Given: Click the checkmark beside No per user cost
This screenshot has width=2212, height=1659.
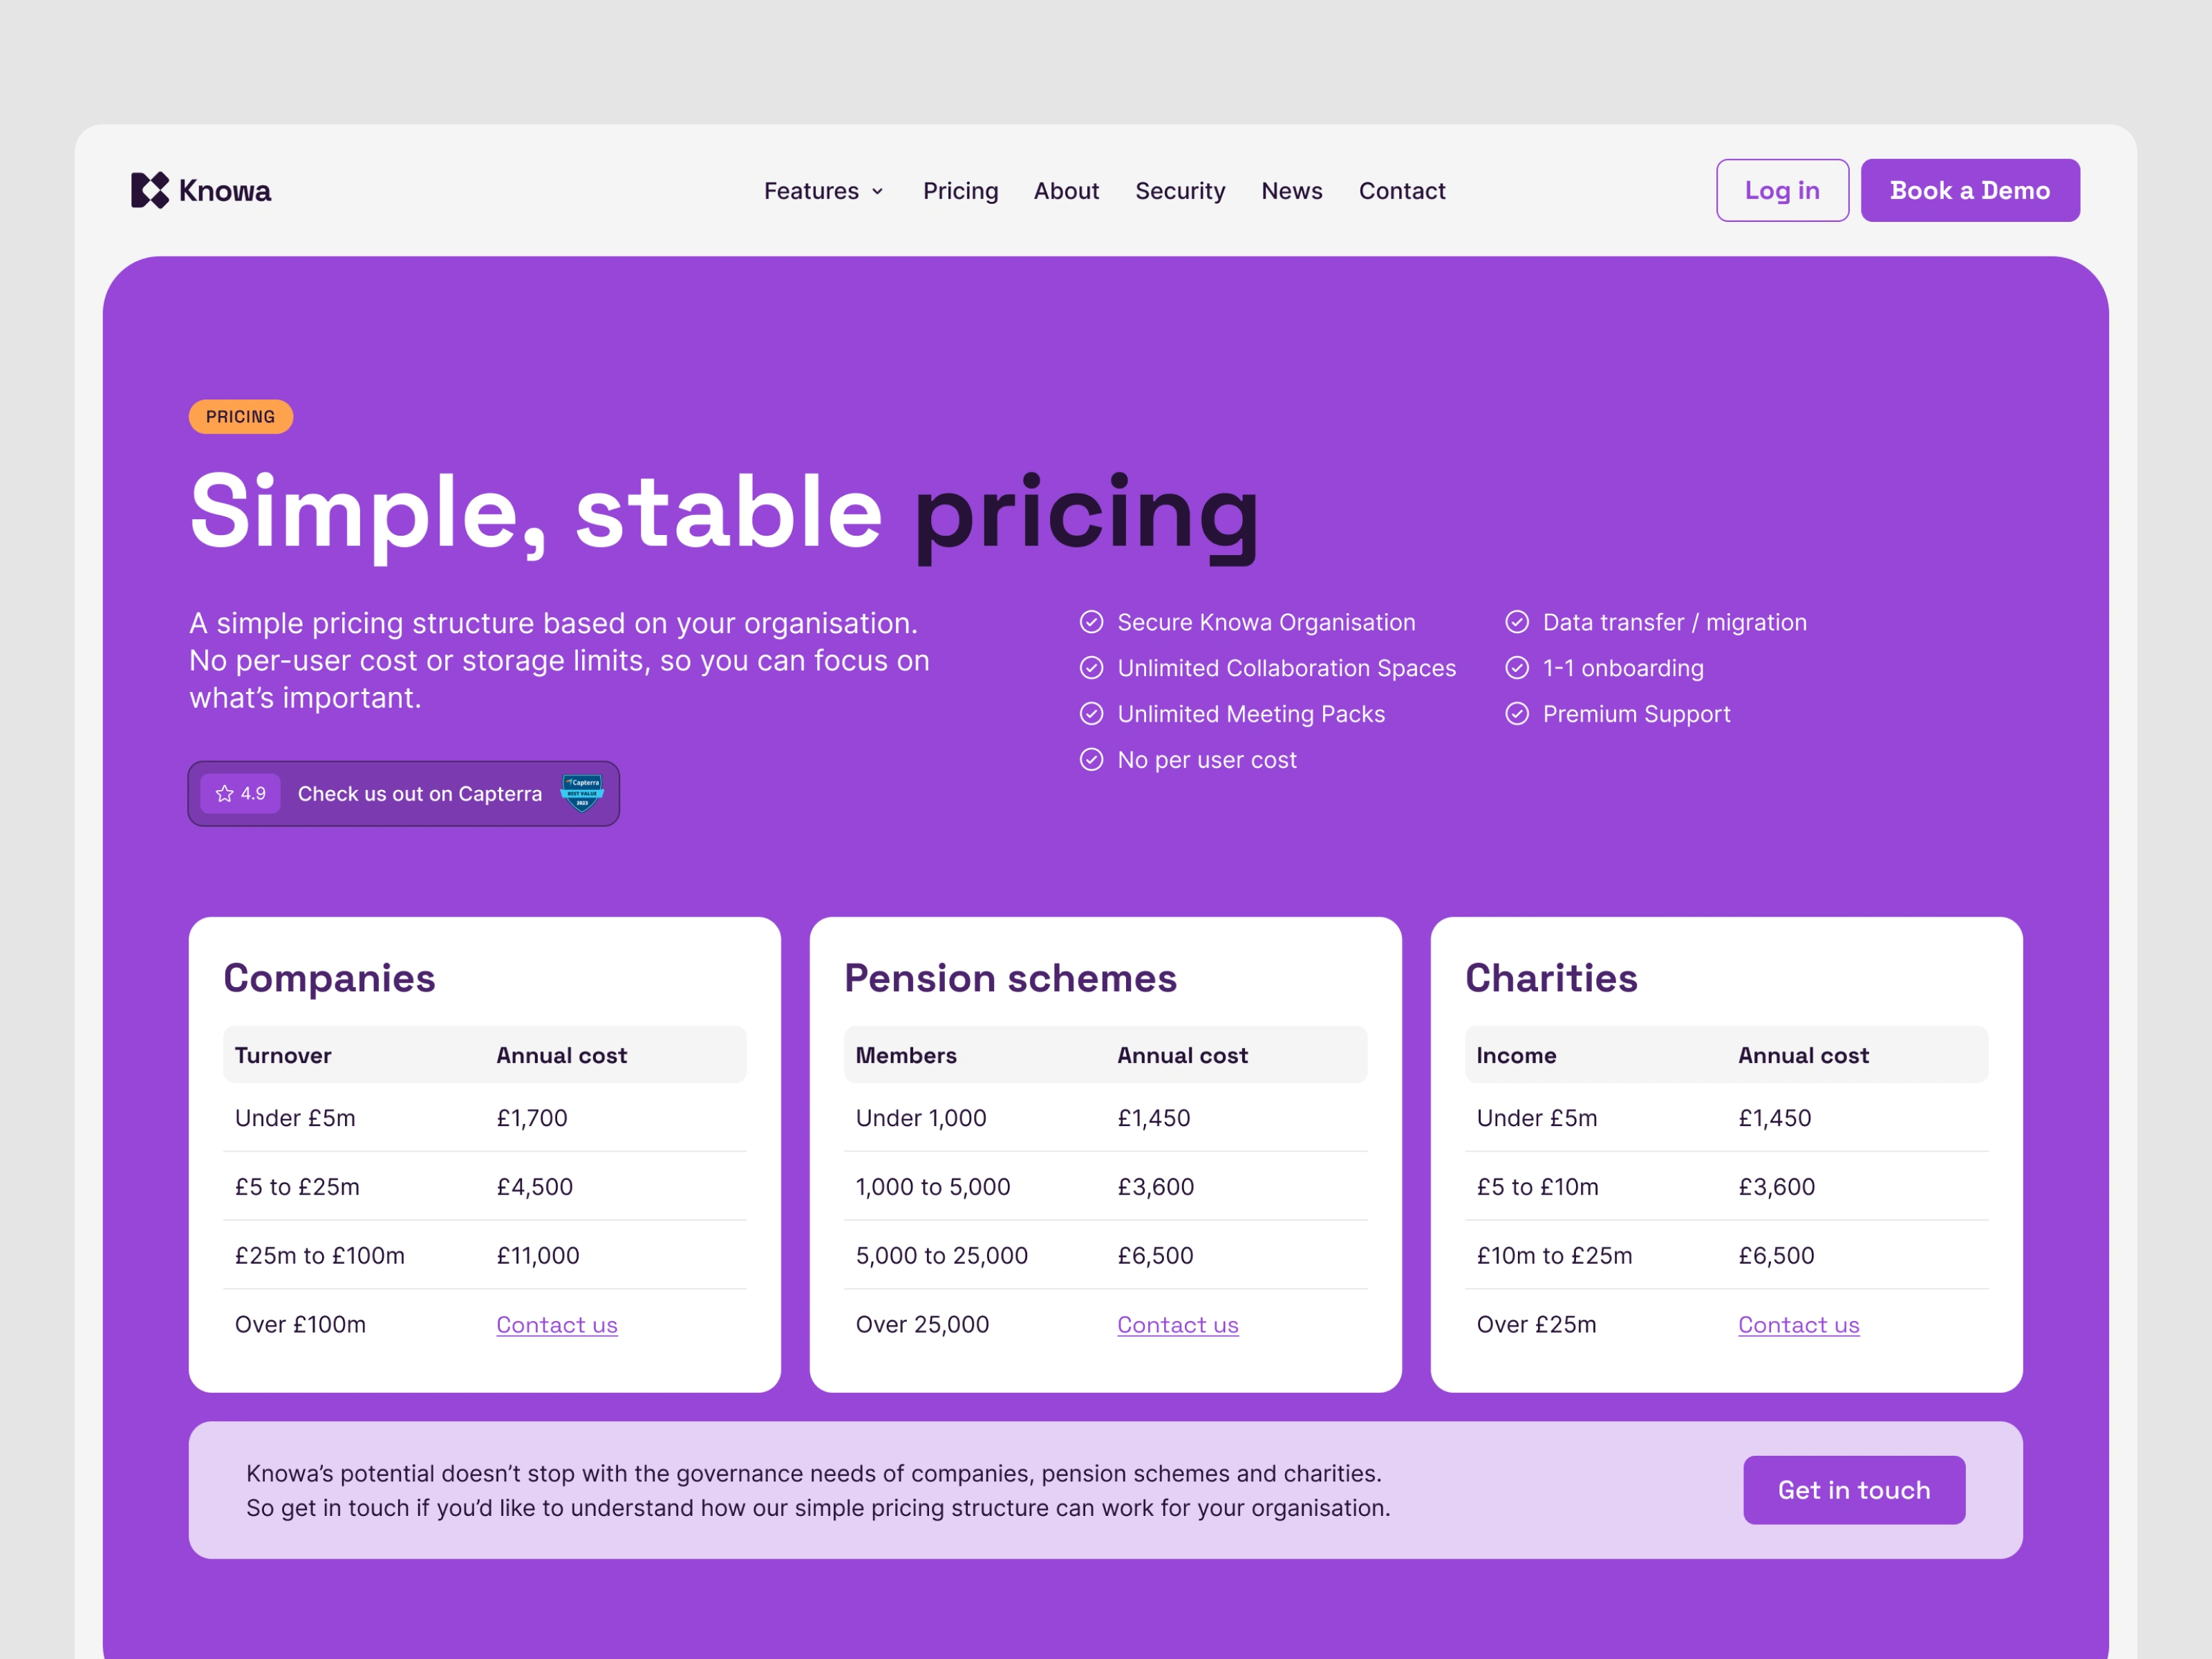Looking at the screenshot, I should pyautogui.click(x=1091, y=760).
